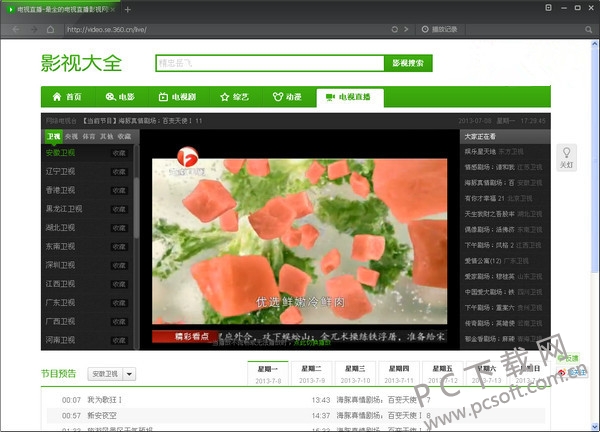Open 天生我财之吾股丰 in the watching list
This screenshot has height=432, width=600.
(x=489, y=214)
